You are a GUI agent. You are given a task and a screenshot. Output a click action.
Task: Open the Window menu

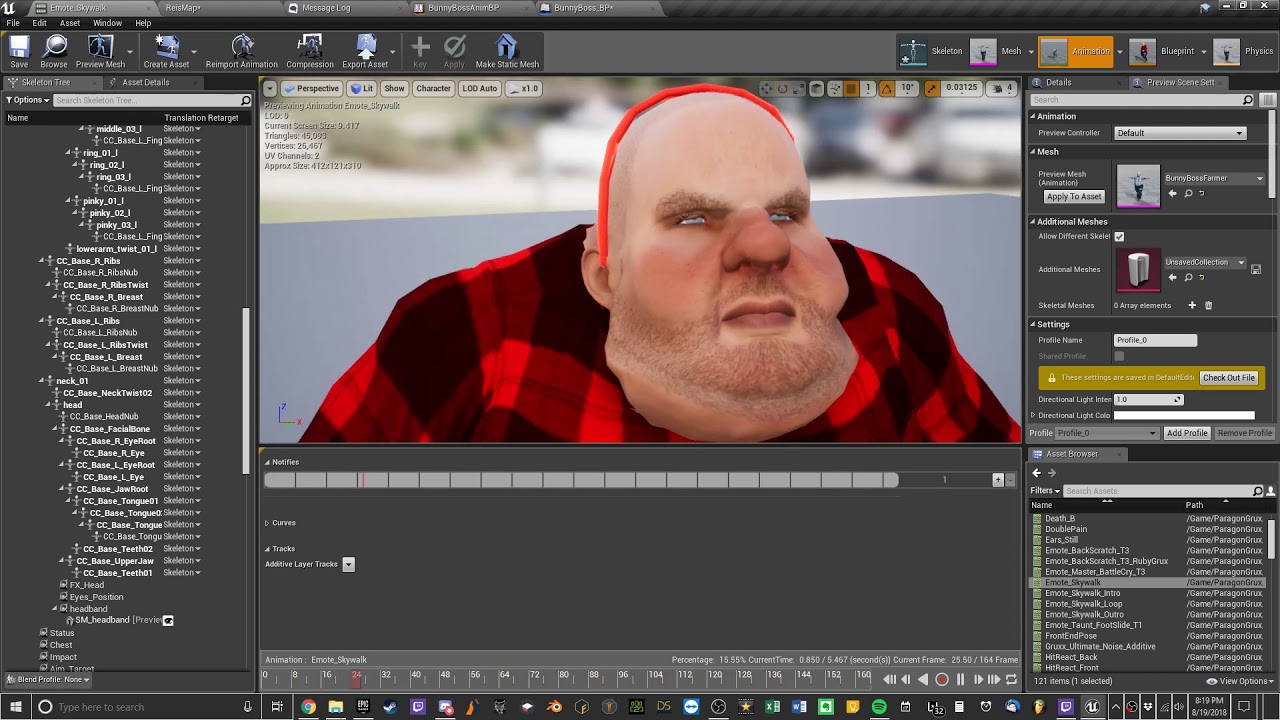coord(107,23)
